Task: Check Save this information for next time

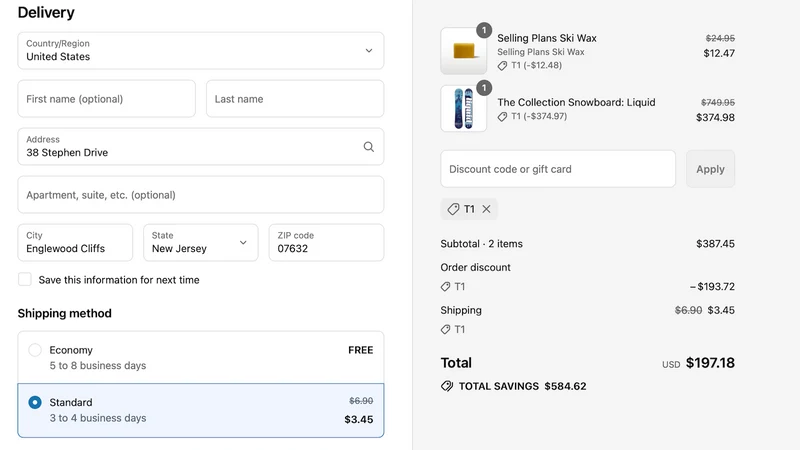Action: pyautogui.click(x=24, y=279)
